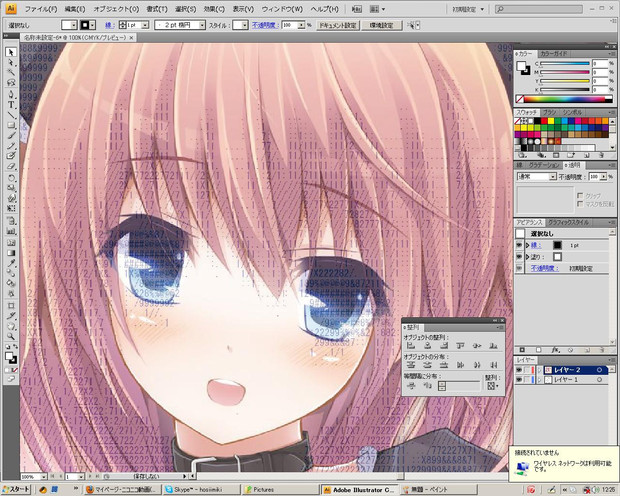This screenshot has height=496, width=620.
Task: Expand レイヤー 1 disclosure triangle
Action: click(x=540, y=380)
